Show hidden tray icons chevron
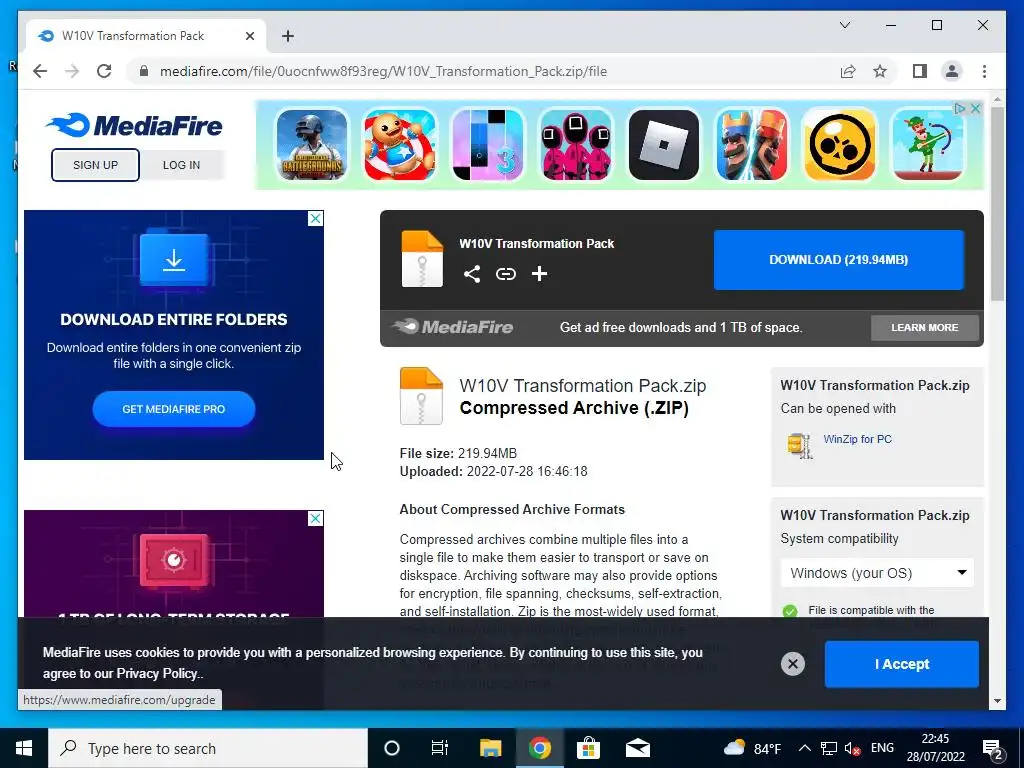The width and height of the screenshot is (1024, 768). pyautogui.click(x=805, y=748)
